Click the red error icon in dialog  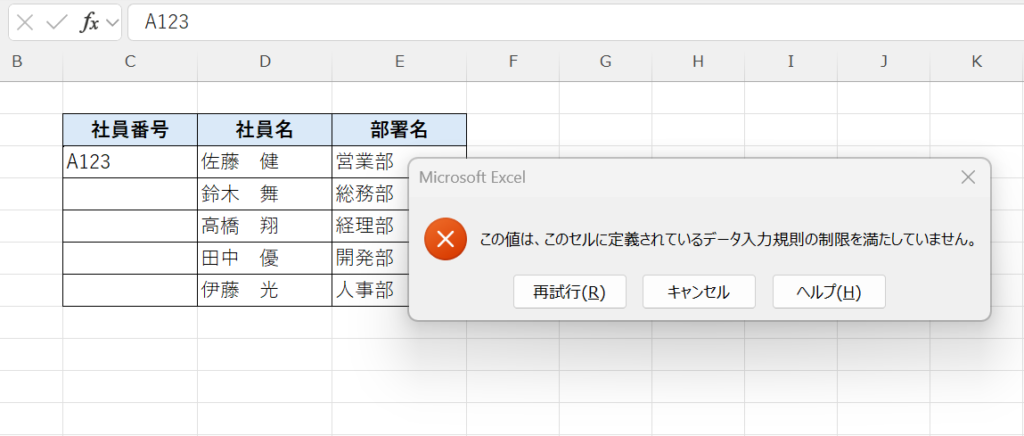[446, 240]
